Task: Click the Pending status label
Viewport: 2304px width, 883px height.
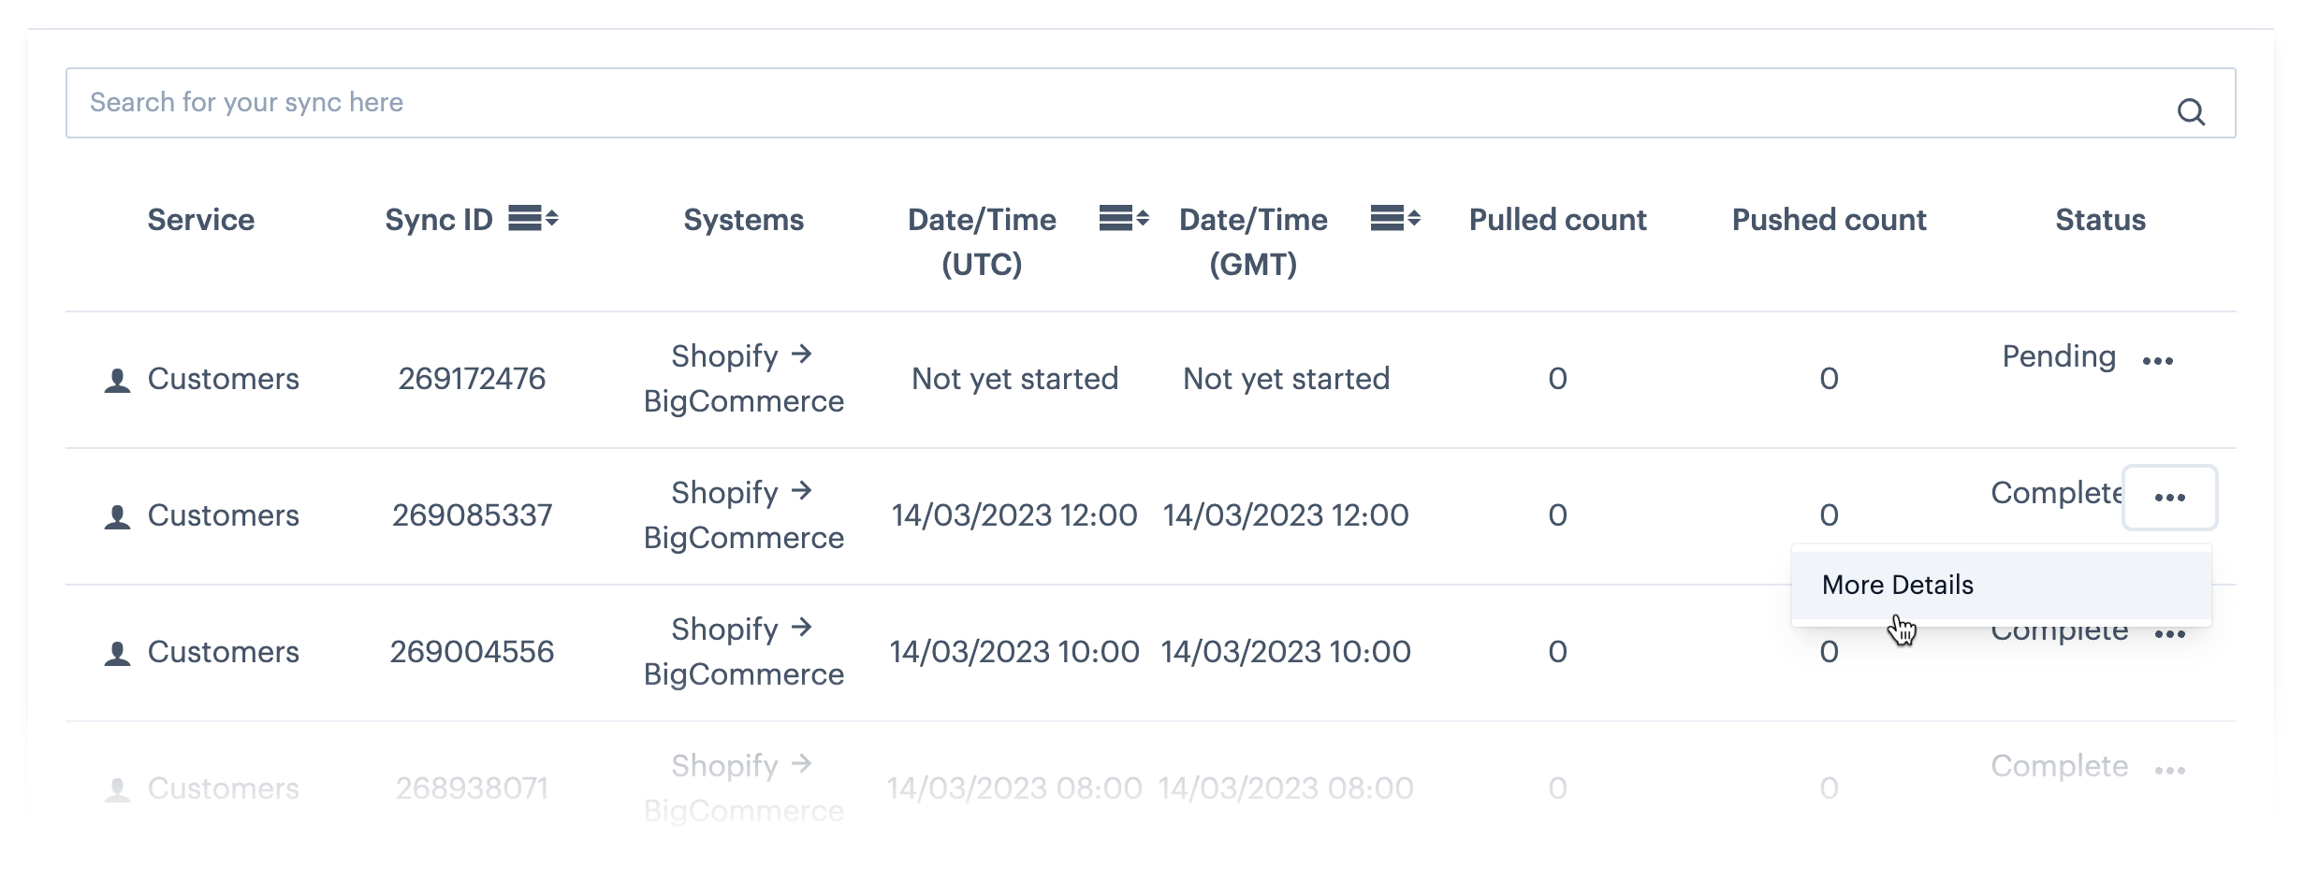Action: pos(2058,357)
